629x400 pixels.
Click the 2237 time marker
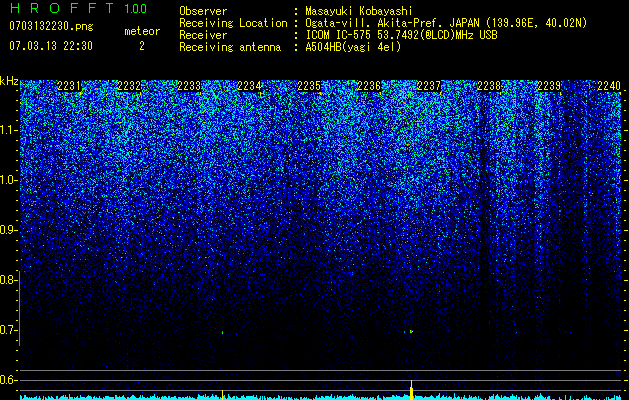coord(429,86)
